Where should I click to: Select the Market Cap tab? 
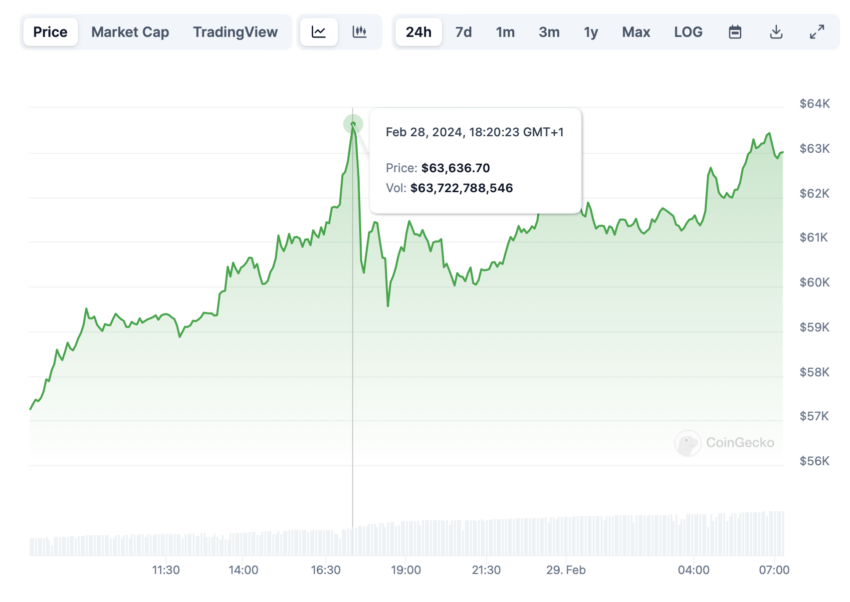tap(130, 32)
